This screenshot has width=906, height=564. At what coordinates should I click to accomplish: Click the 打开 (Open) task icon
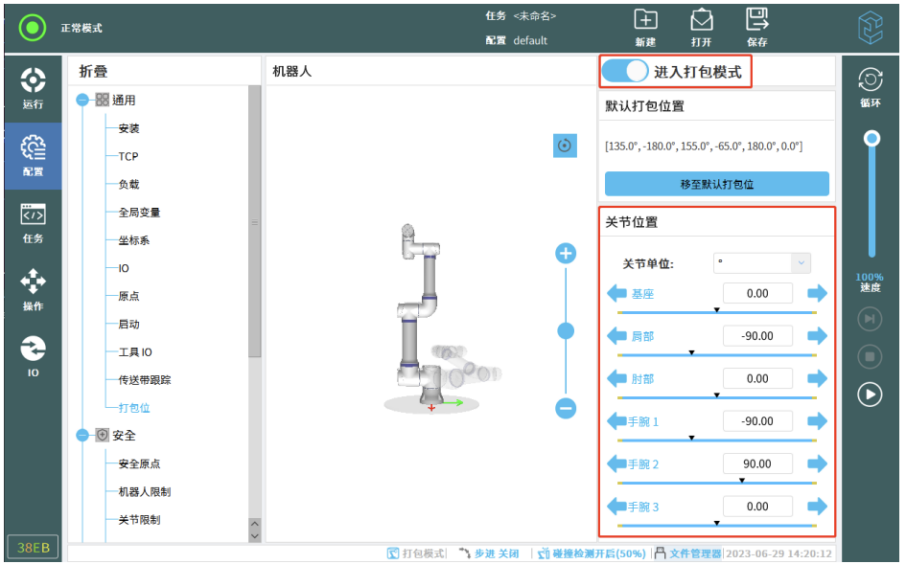point(702,21)
